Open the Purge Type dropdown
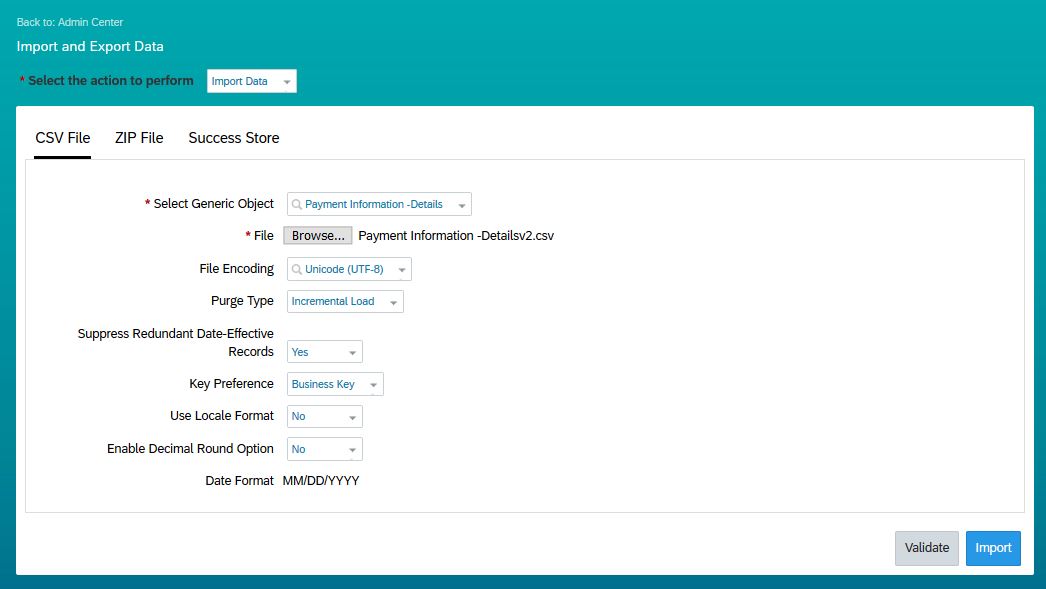 [346, 302]
